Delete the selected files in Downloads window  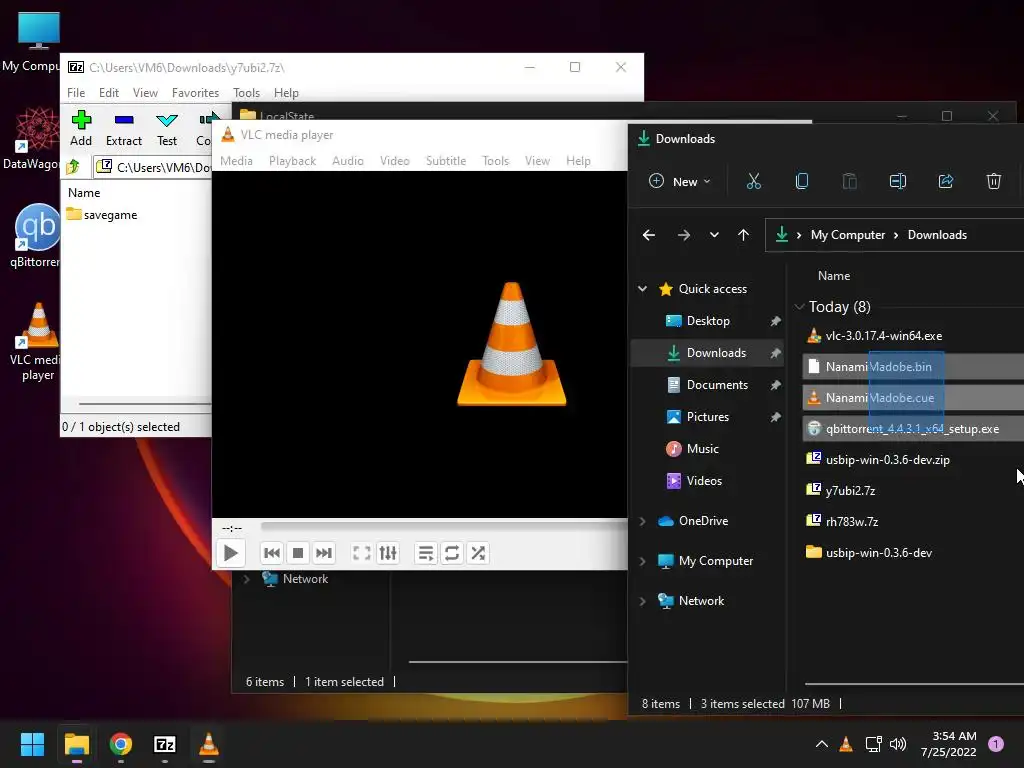click(x=993, y=181)
